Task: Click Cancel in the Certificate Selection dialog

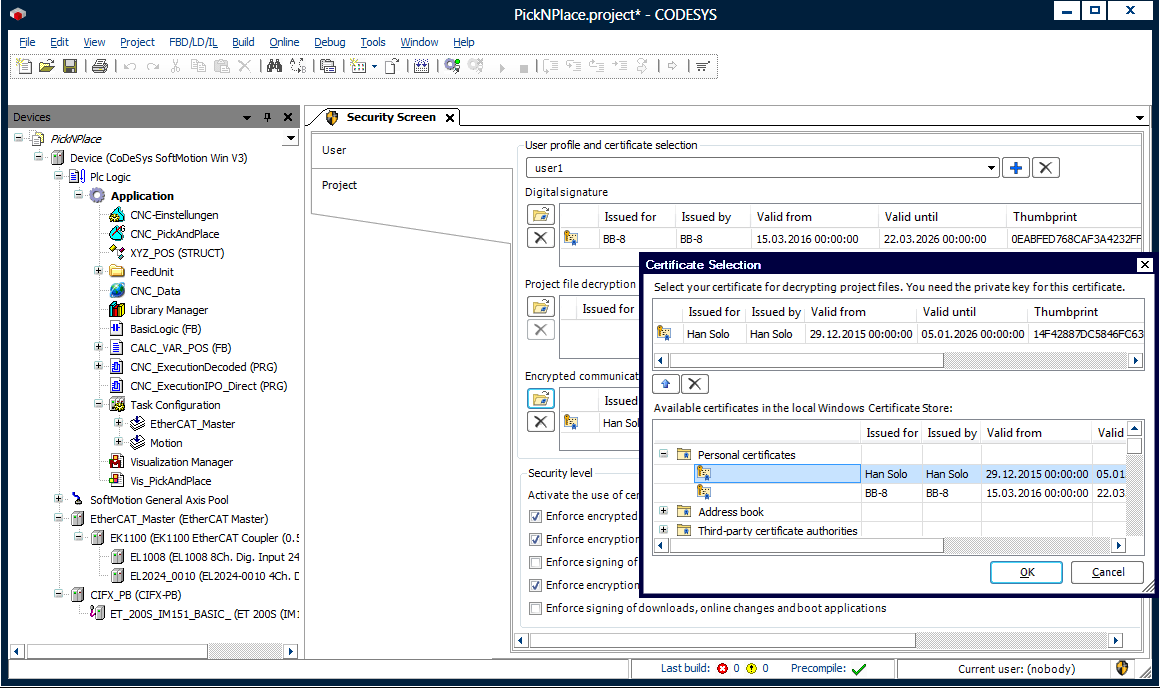Action: pyautogui.click(x=1107, y=572)
